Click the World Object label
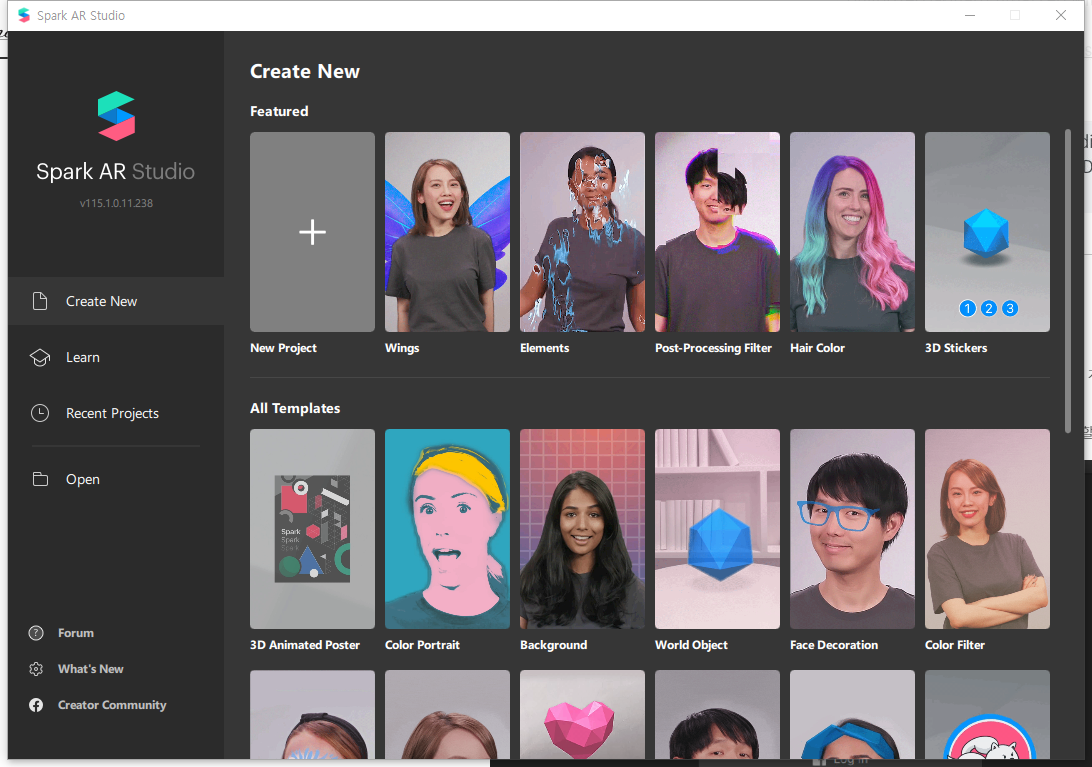This screenshot has height=767, width=1092. (691, 645)
